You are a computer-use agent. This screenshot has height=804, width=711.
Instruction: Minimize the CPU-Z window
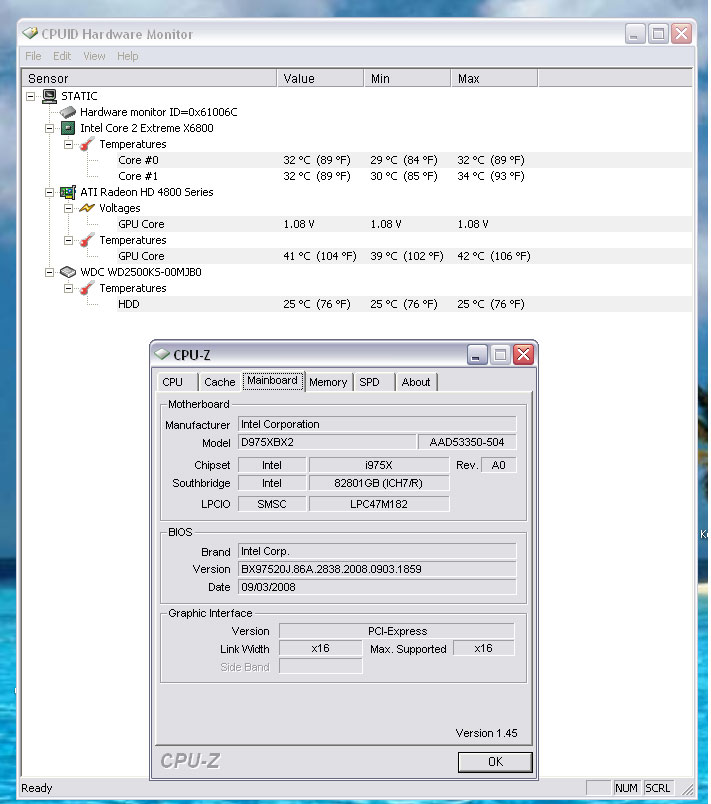(476, 354)
